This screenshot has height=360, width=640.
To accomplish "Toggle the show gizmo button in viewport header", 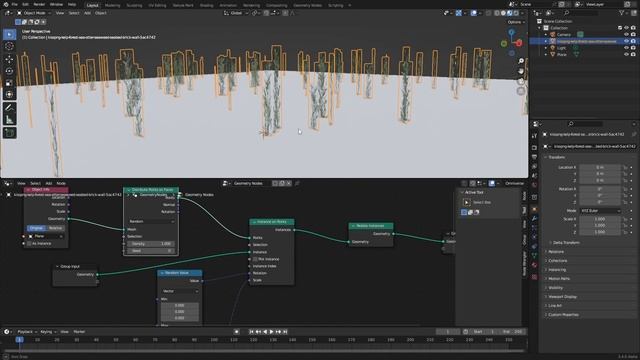I will click(459, 13).
